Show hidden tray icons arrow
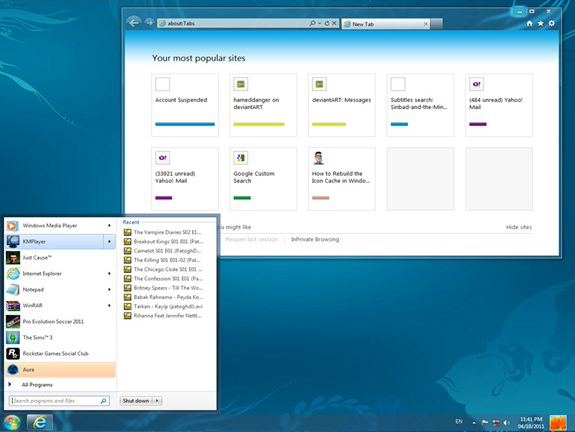The image size is (575, 432). point(474,423)
